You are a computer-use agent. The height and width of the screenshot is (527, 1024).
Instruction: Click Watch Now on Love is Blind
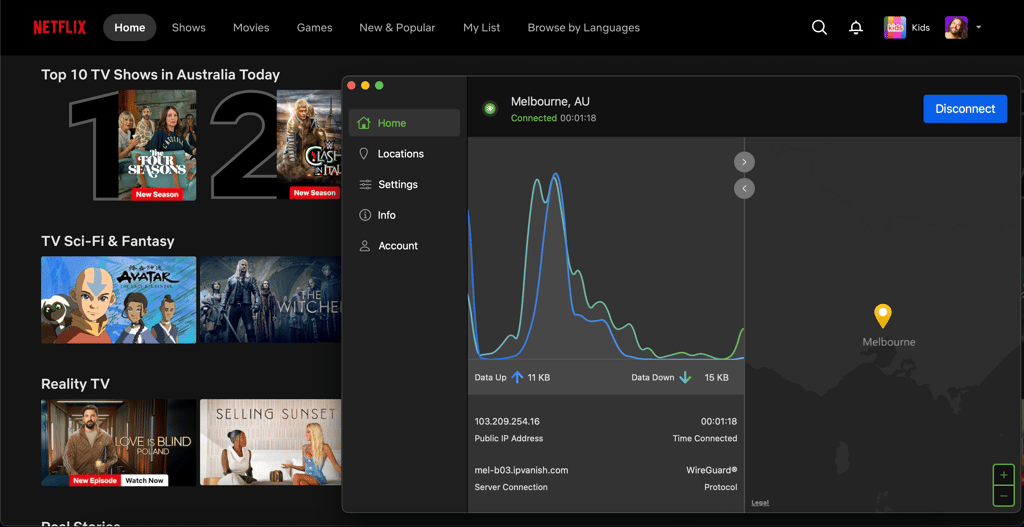coord(146,481)
